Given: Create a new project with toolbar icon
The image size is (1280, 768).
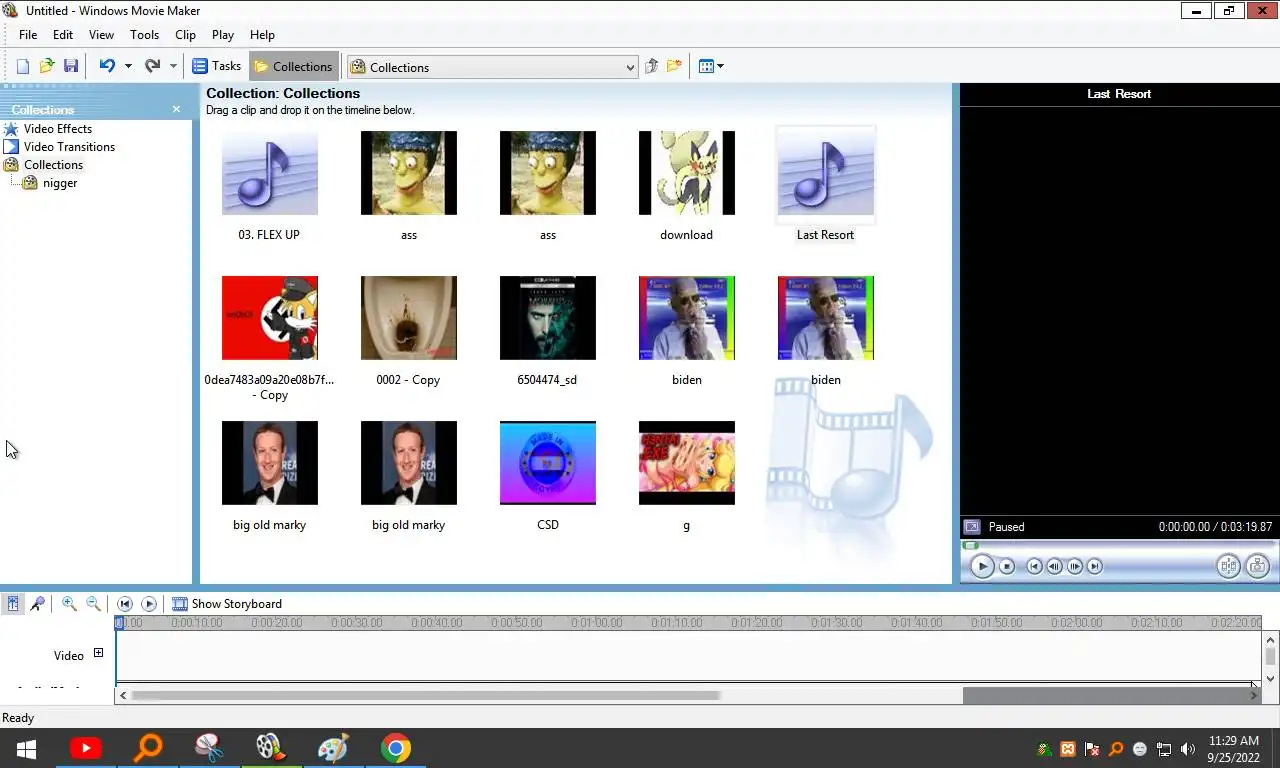Looking at the screenshot, I should tap(22, 66).
